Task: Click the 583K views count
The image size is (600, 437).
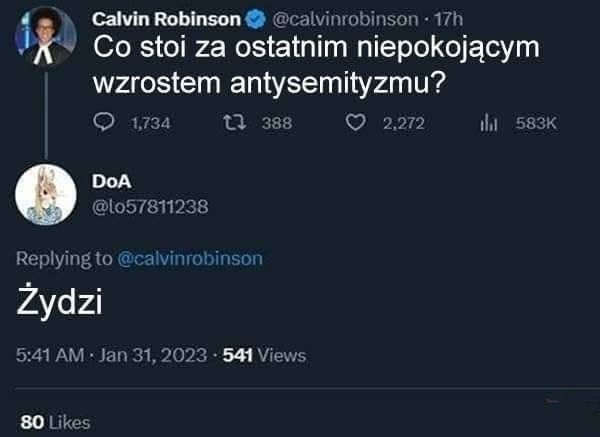Action: click(535, 123)
